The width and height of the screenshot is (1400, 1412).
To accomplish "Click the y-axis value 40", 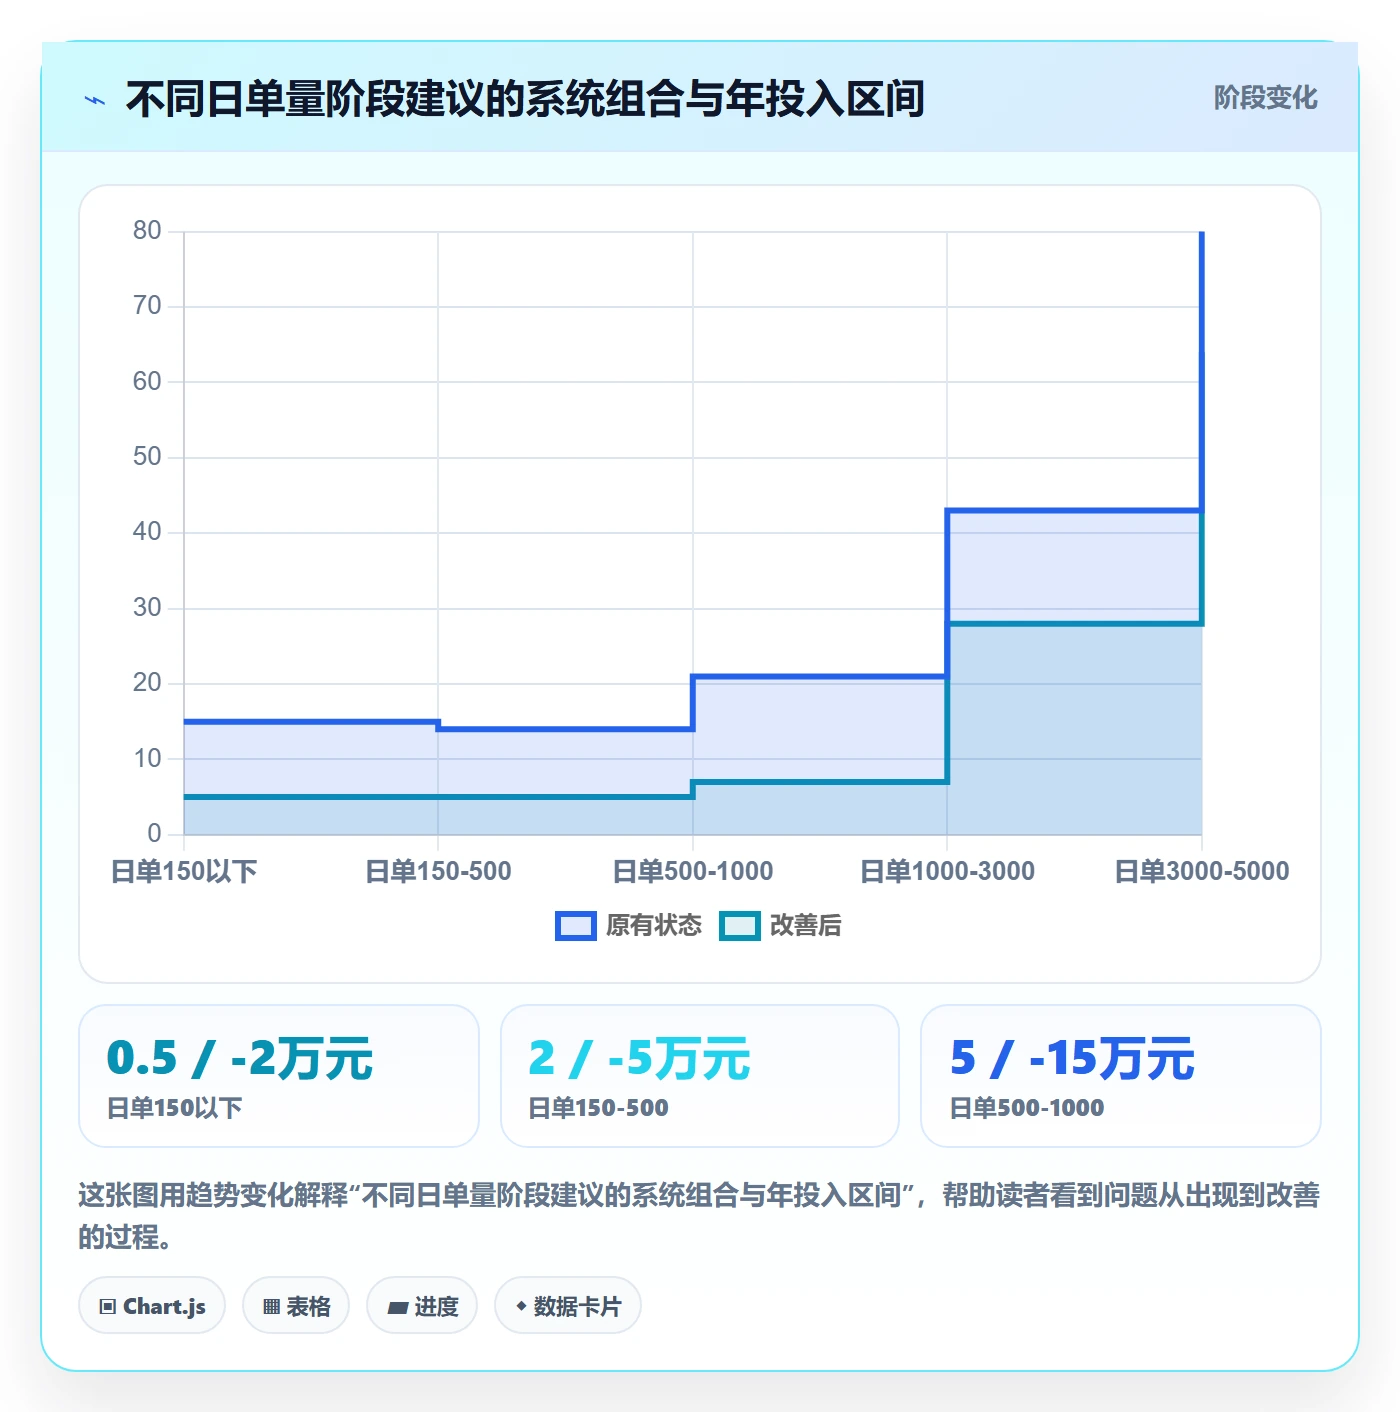I will coord(147,532).
